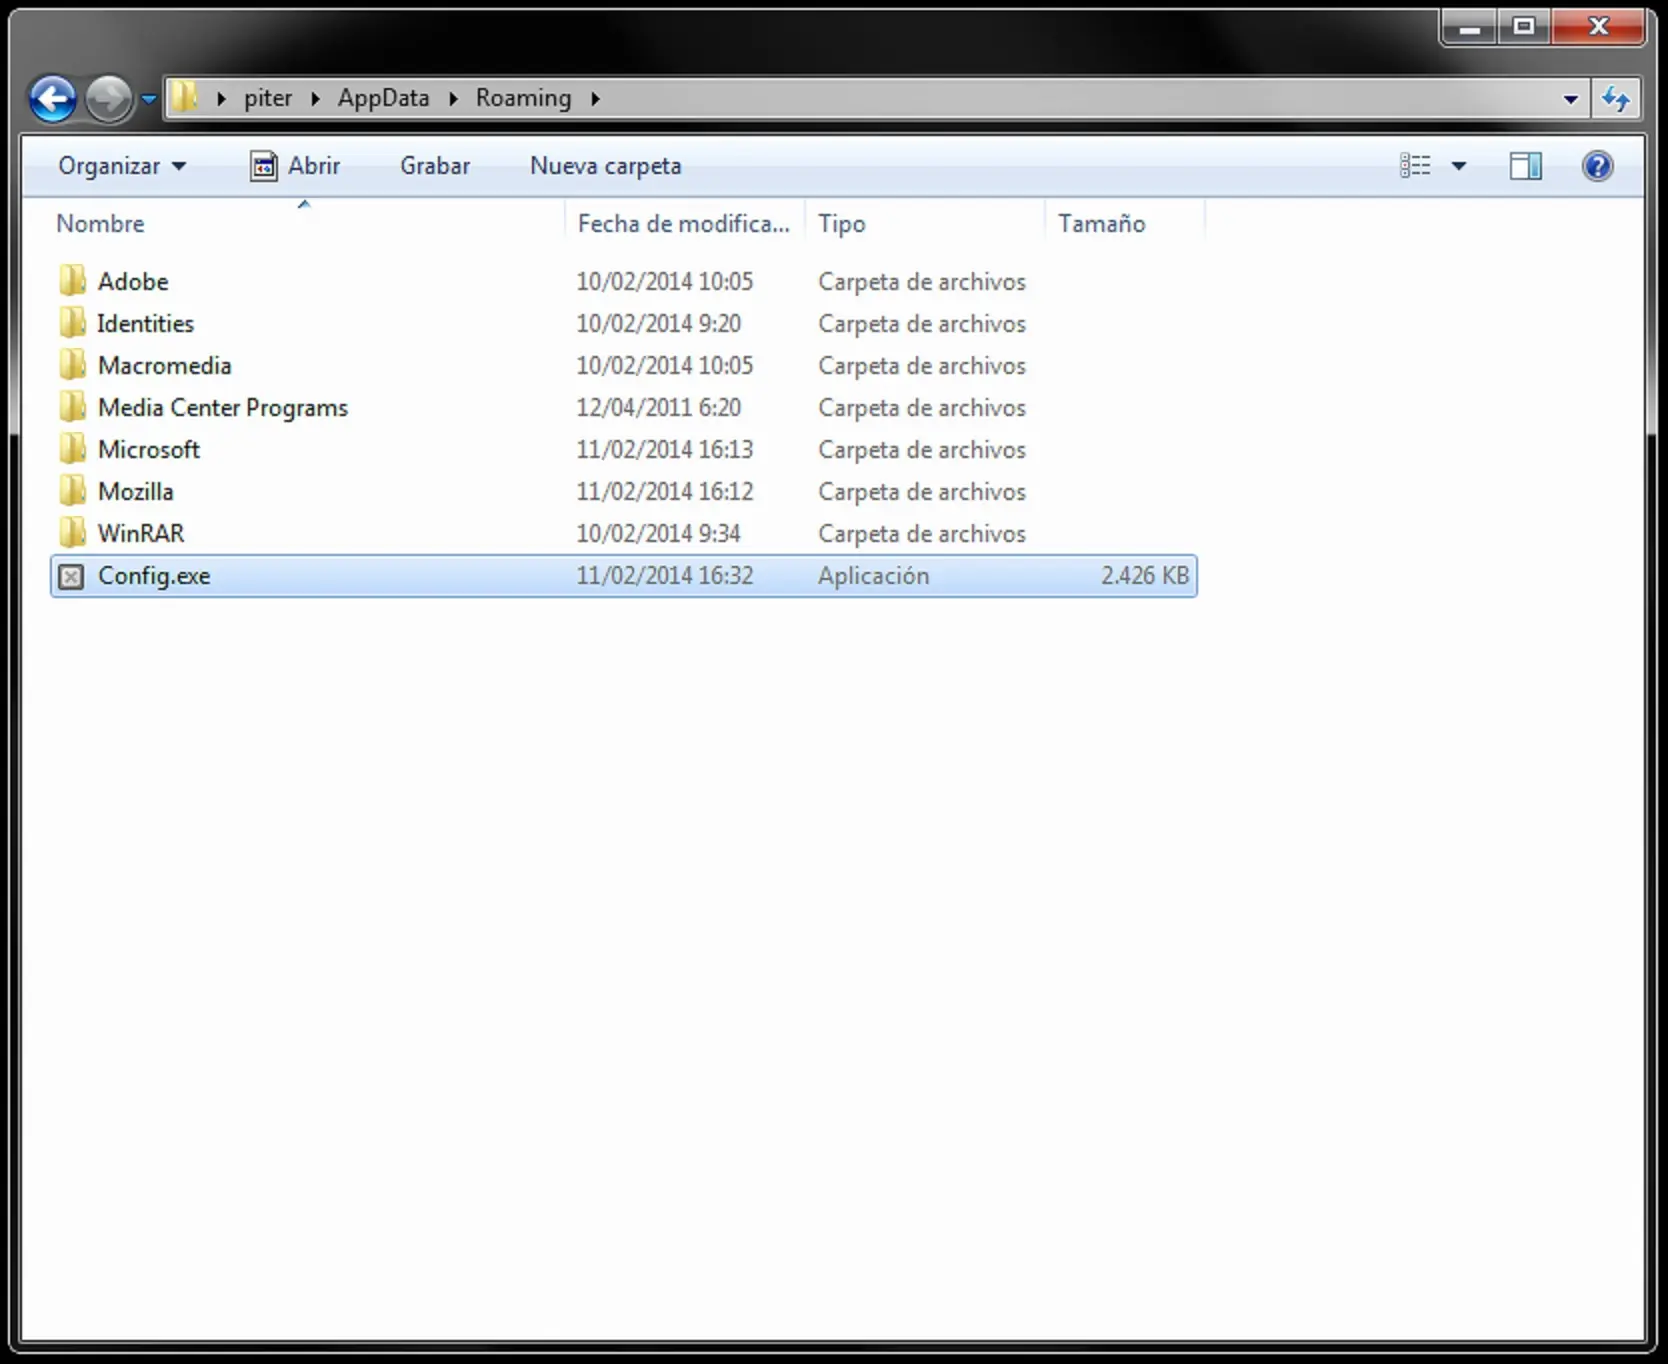1668x1364 pixels.
Task: Click Carpeta de archivos in Adobe row
Action: (922, 282)
